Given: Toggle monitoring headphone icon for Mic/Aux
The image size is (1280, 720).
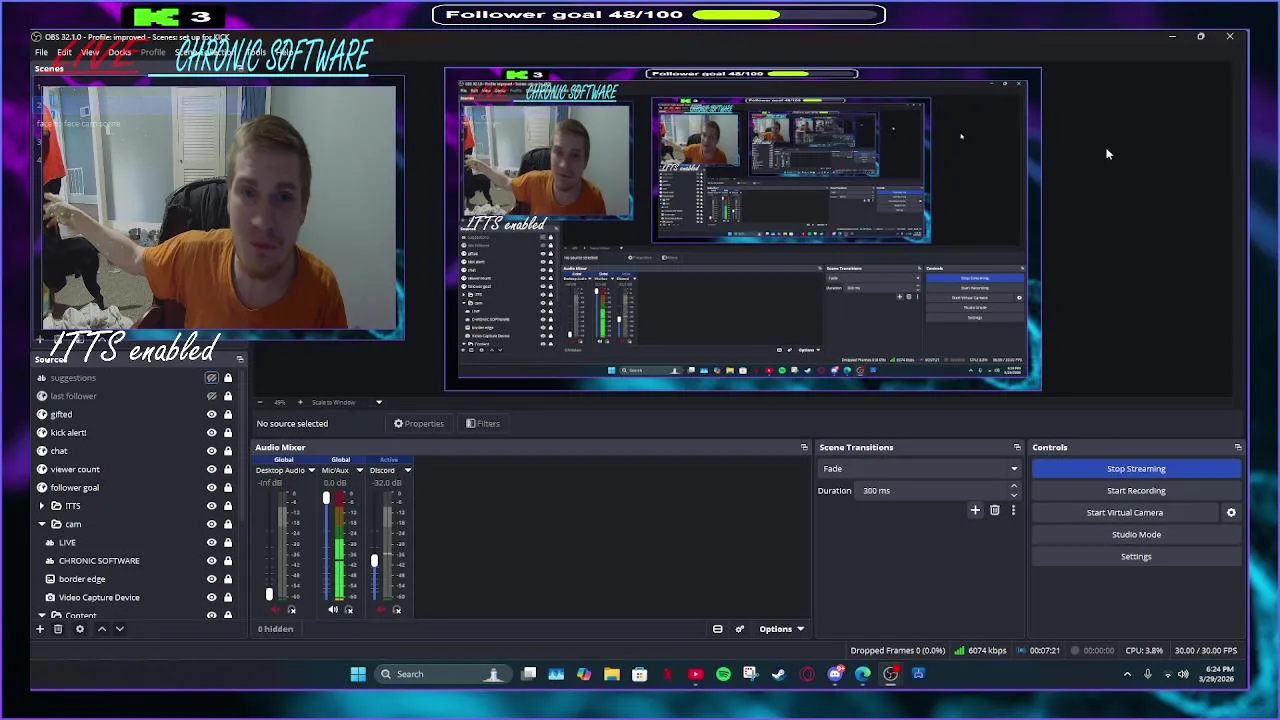Looking at the screenshot, I should click(348, 609).
